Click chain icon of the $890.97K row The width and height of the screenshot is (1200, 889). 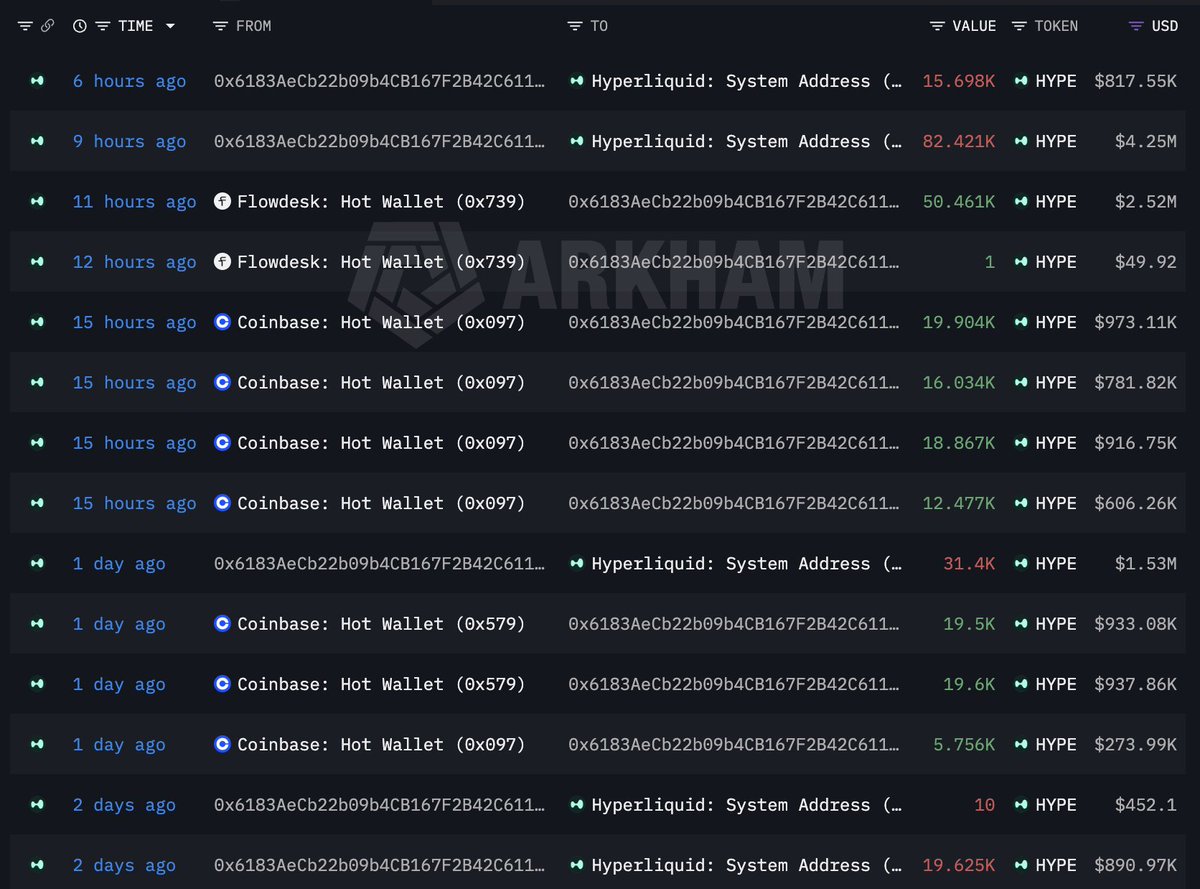[37, 865]
